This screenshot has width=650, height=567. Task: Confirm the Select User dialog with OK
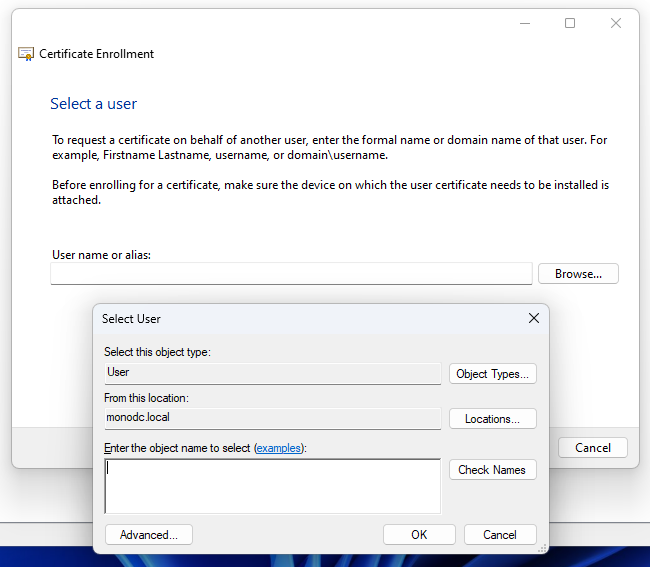(x=419, y=535)
